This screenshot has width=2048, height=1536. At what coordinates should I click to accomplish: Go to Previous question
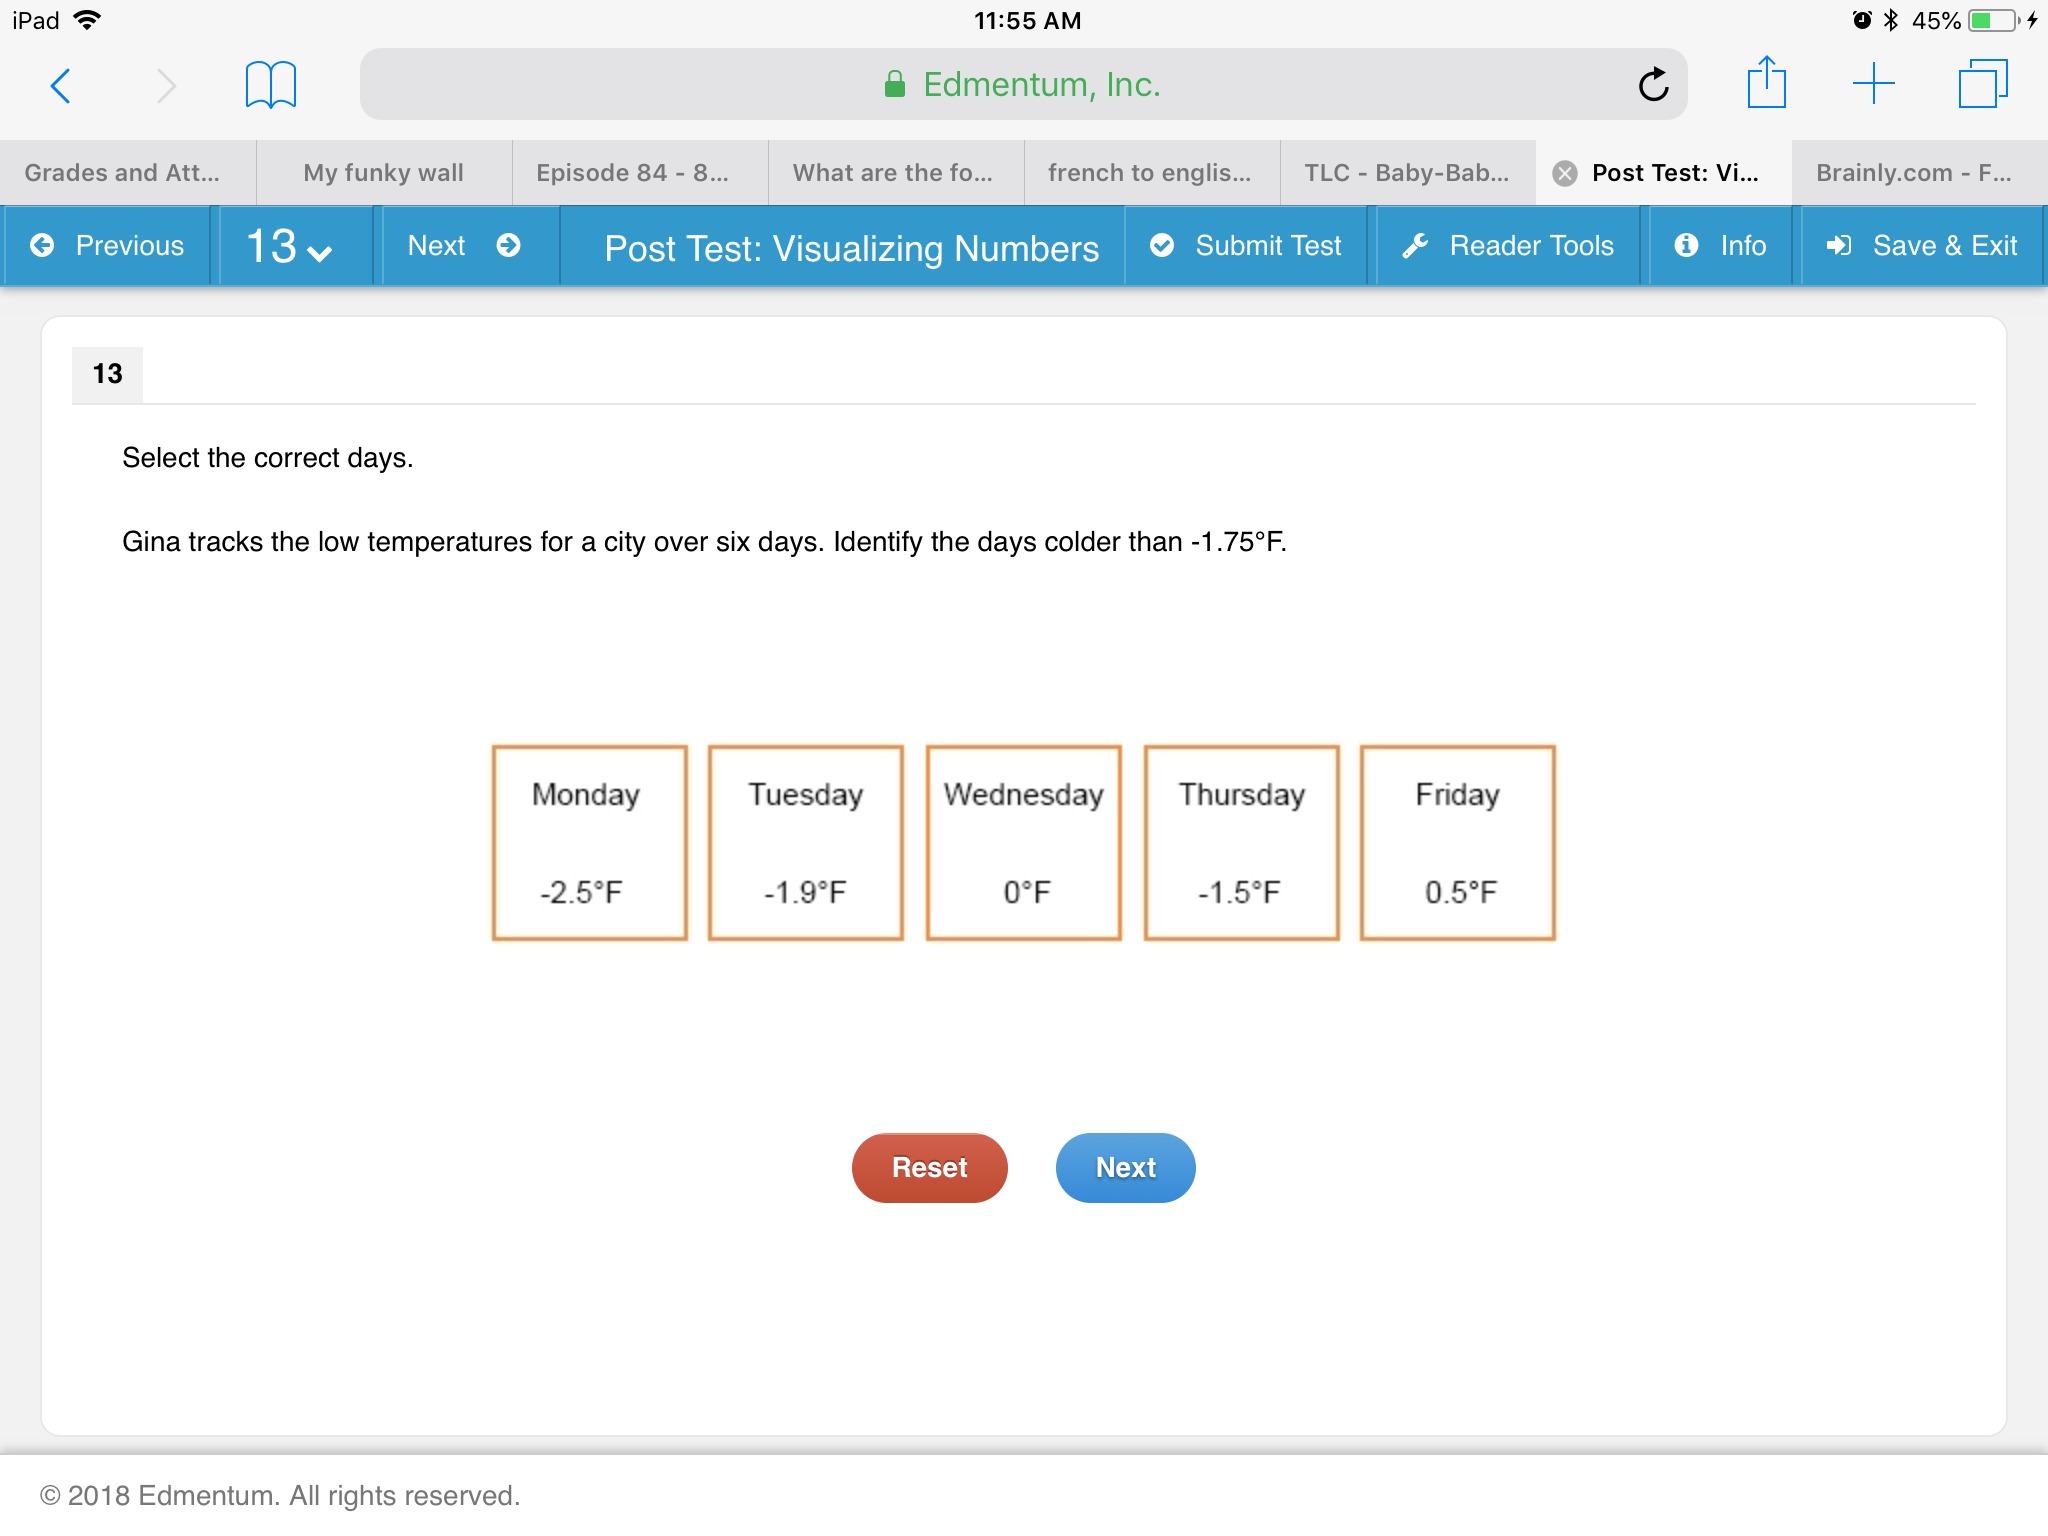click(108, 246)
